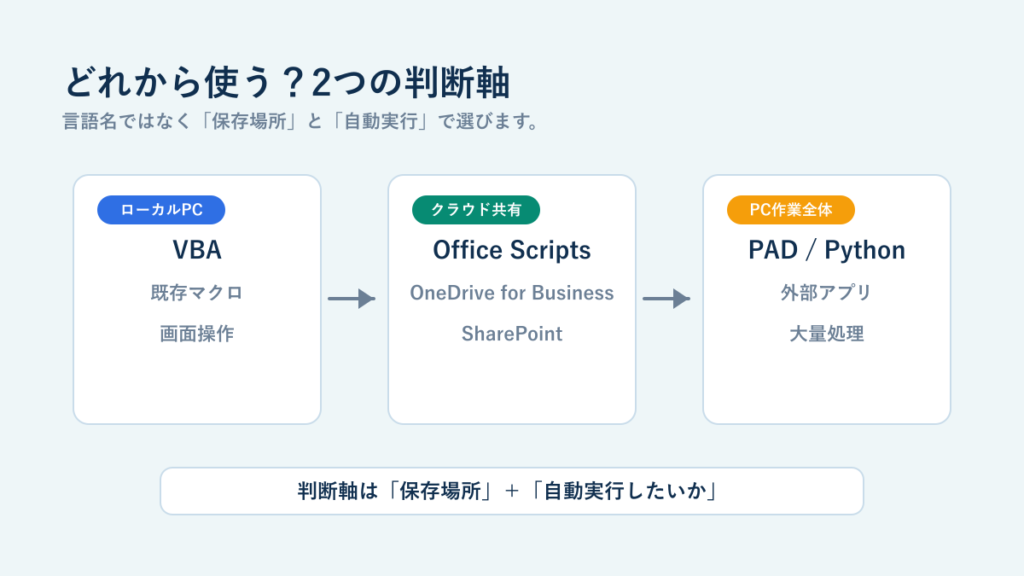
Task: Click the blue ローカルPC badge
Action: 161,210
